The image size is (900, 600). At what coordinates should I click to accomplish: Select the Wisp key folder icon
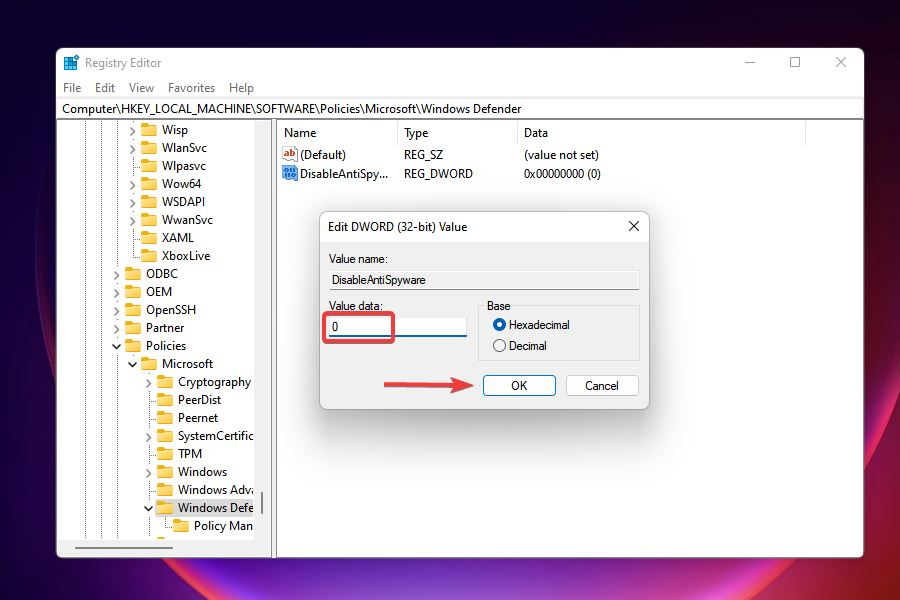[x=148, y=129]
